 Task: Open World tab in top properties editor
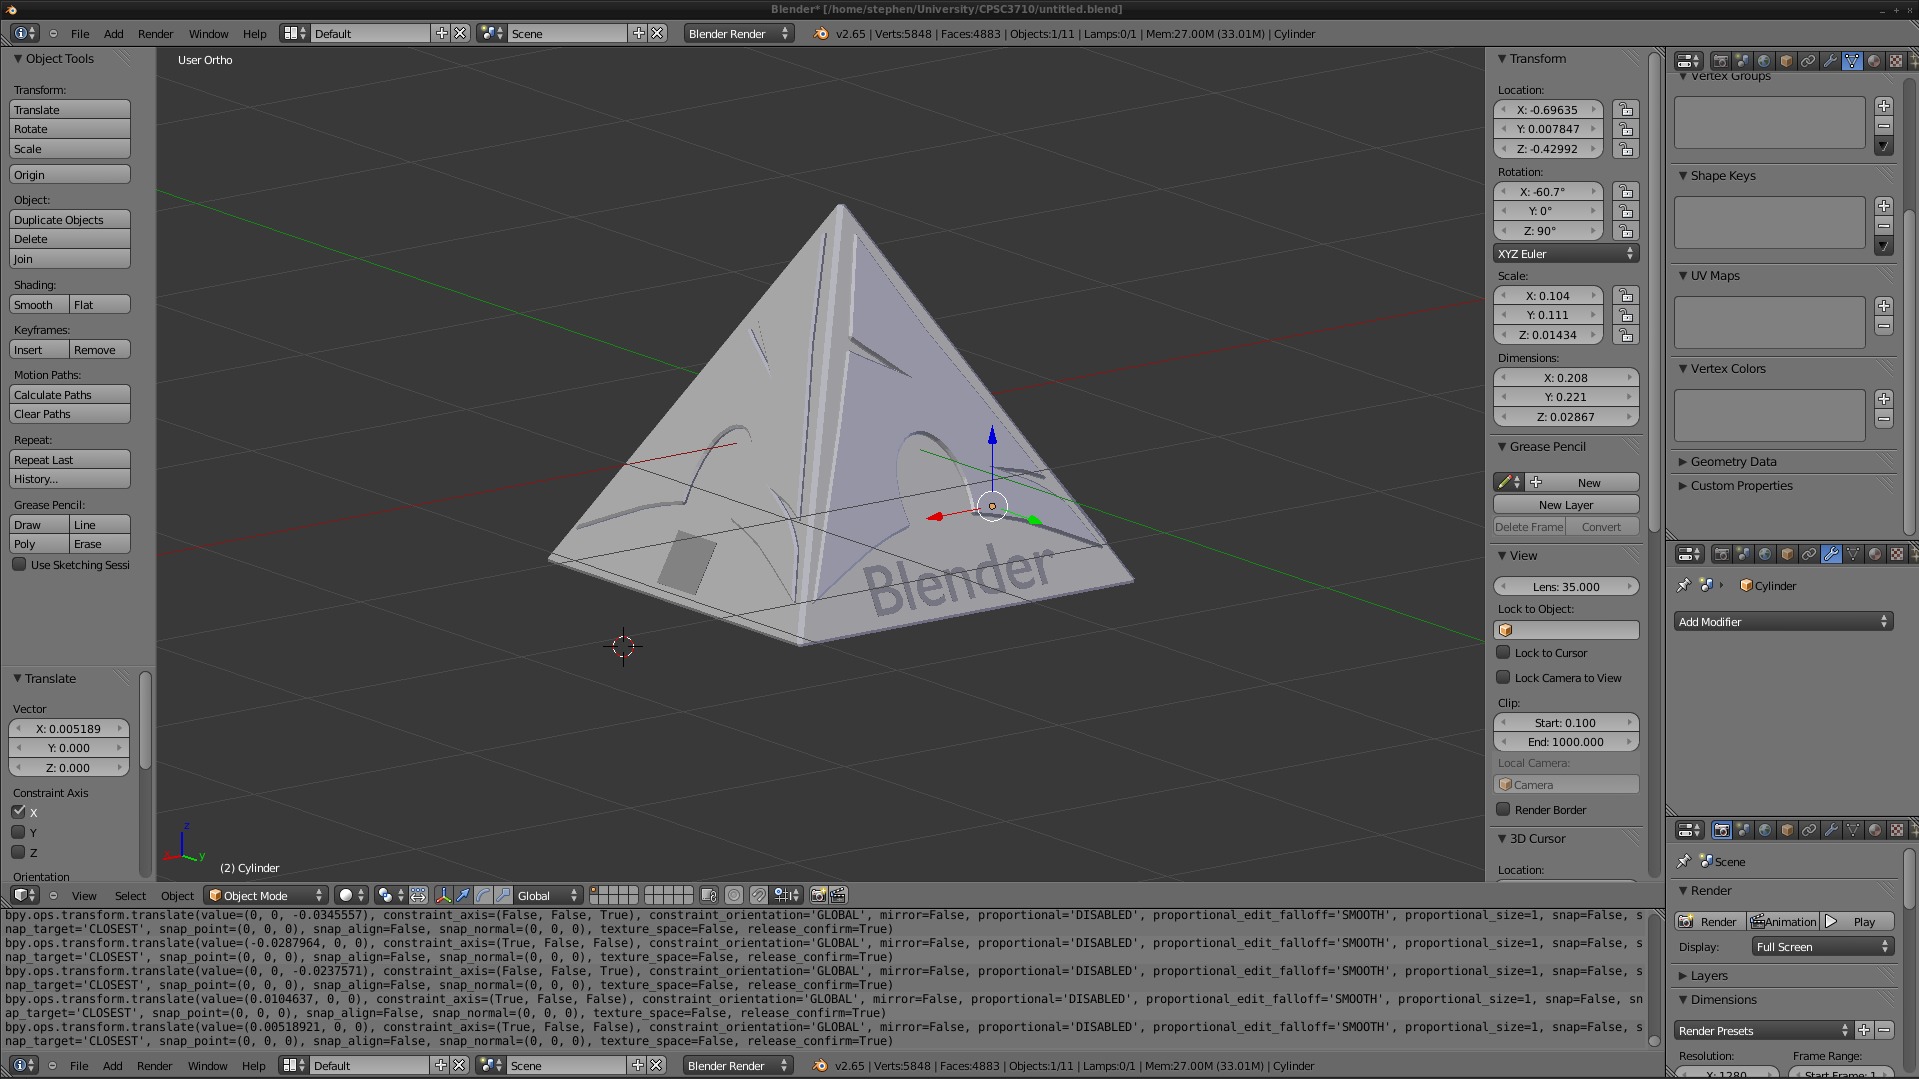point(1764,61)
